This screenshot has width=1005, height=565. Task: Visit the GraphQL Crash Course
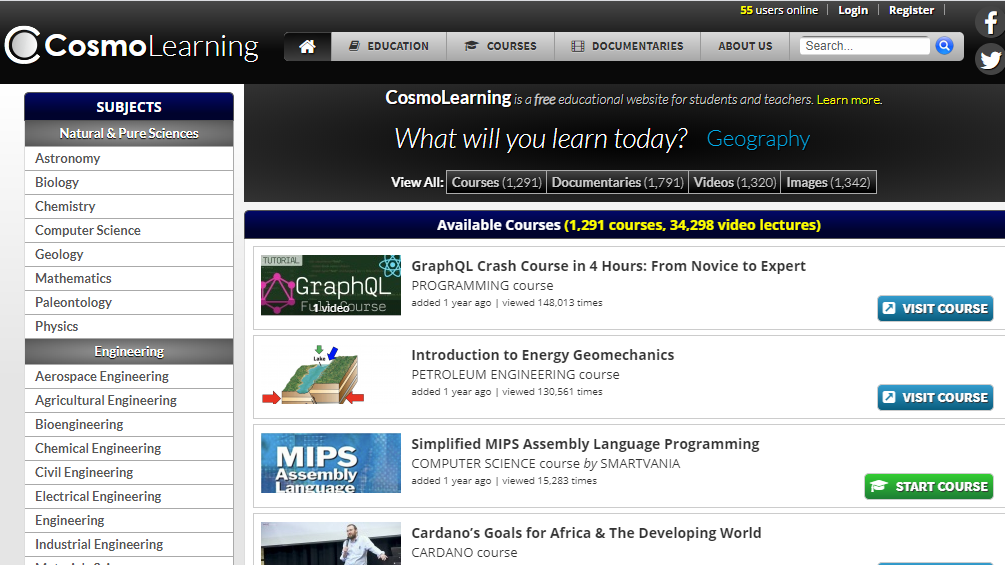point(935,308)
